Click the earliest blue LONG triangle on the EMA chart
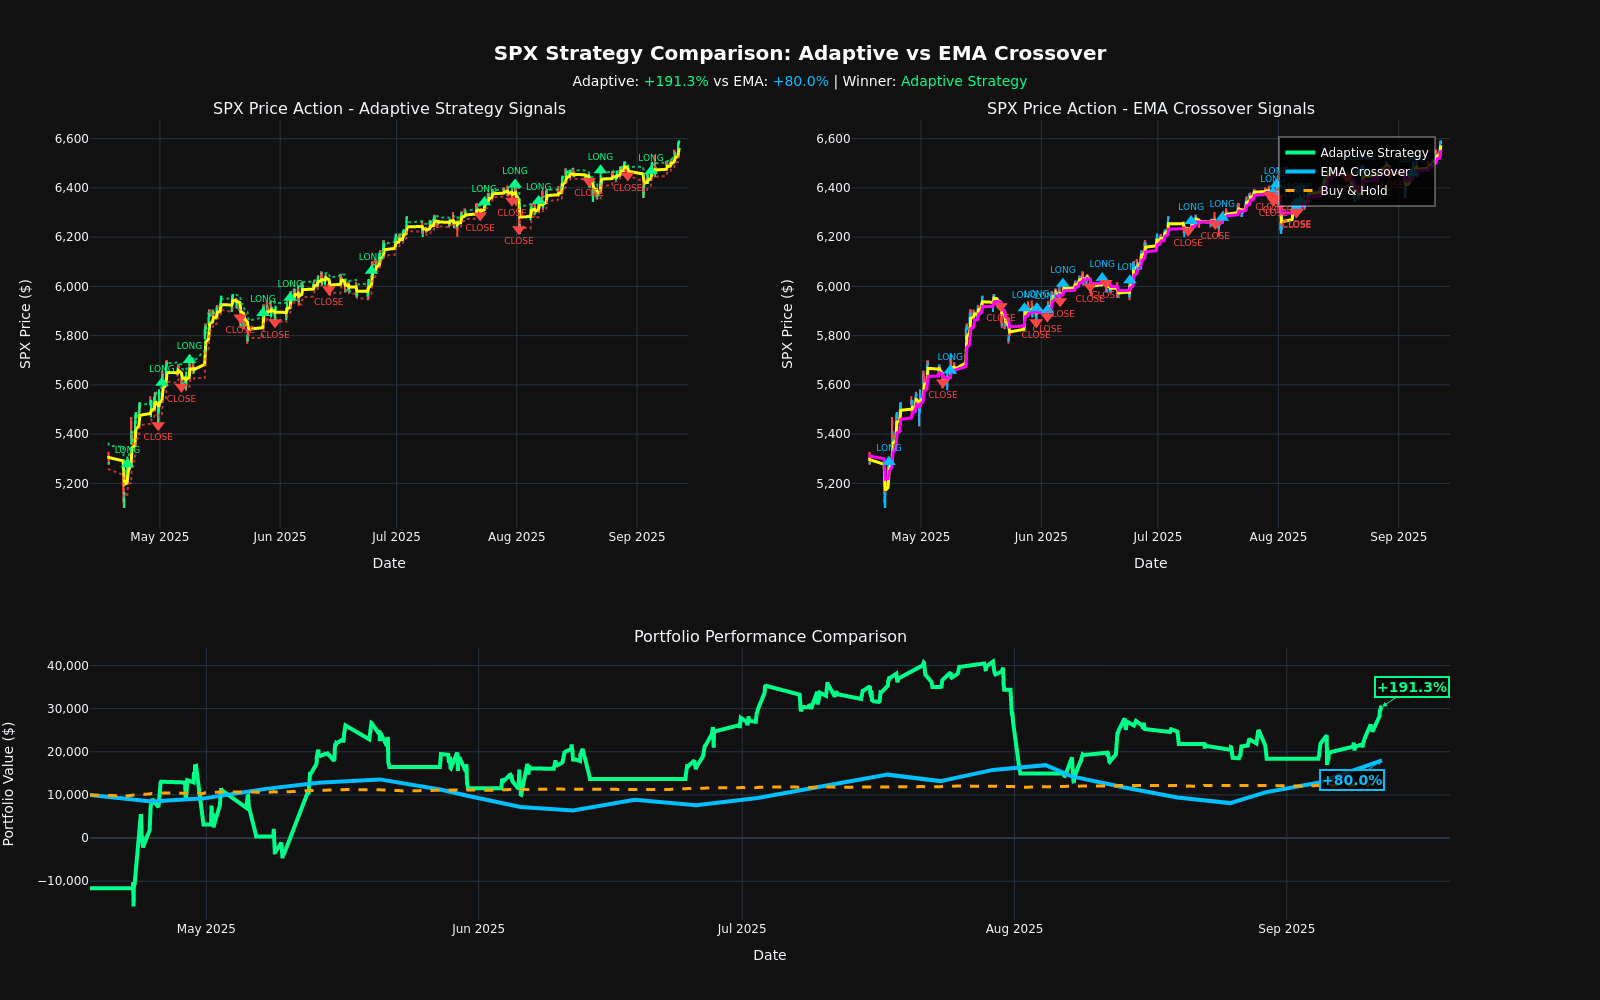The width and height of the screenshot is (1600, 1000). pos(888,461)
